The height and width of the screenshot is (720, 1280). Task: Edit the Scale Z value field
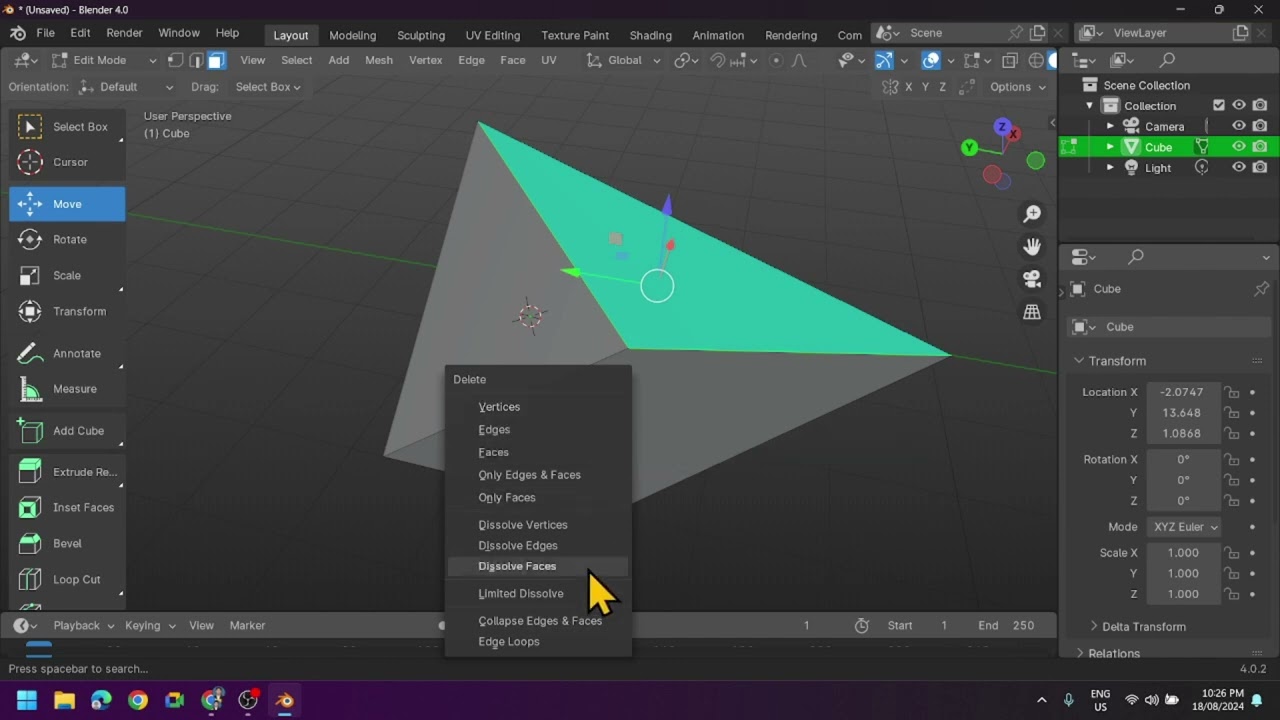coord(1184,594)
